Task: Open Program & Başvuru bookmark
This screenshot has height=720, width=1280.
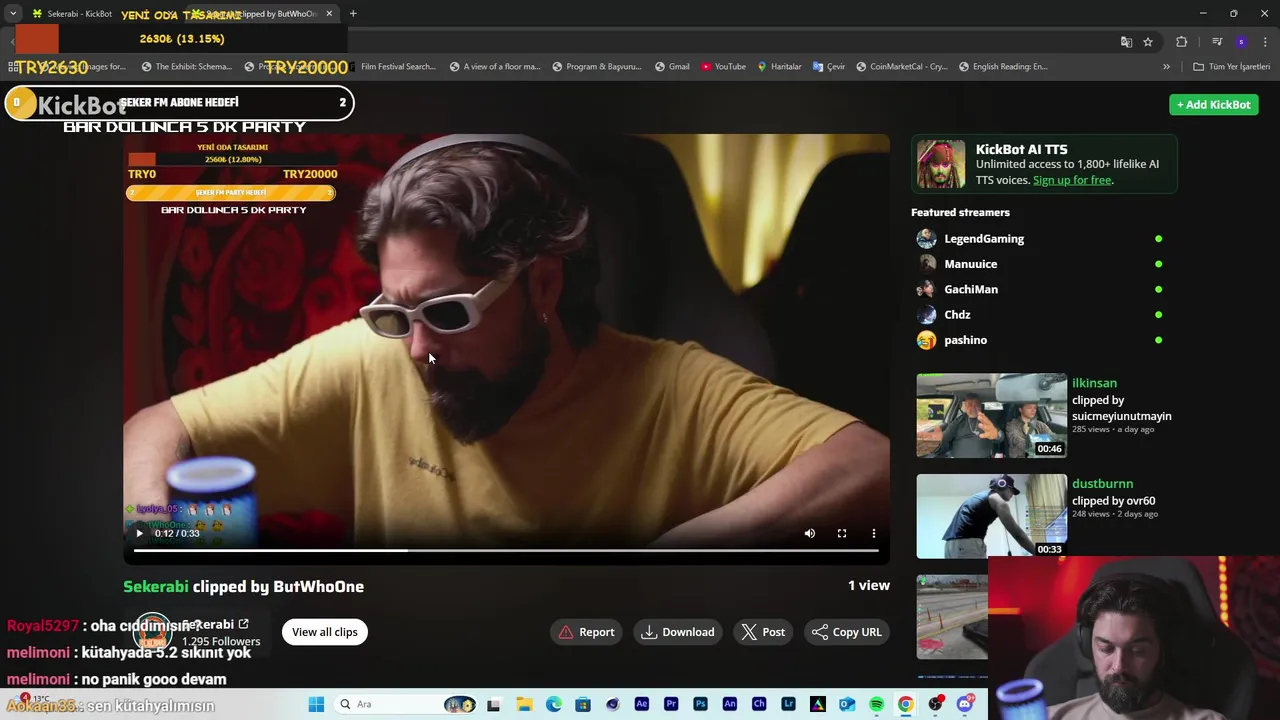Action: coord(596,67)
